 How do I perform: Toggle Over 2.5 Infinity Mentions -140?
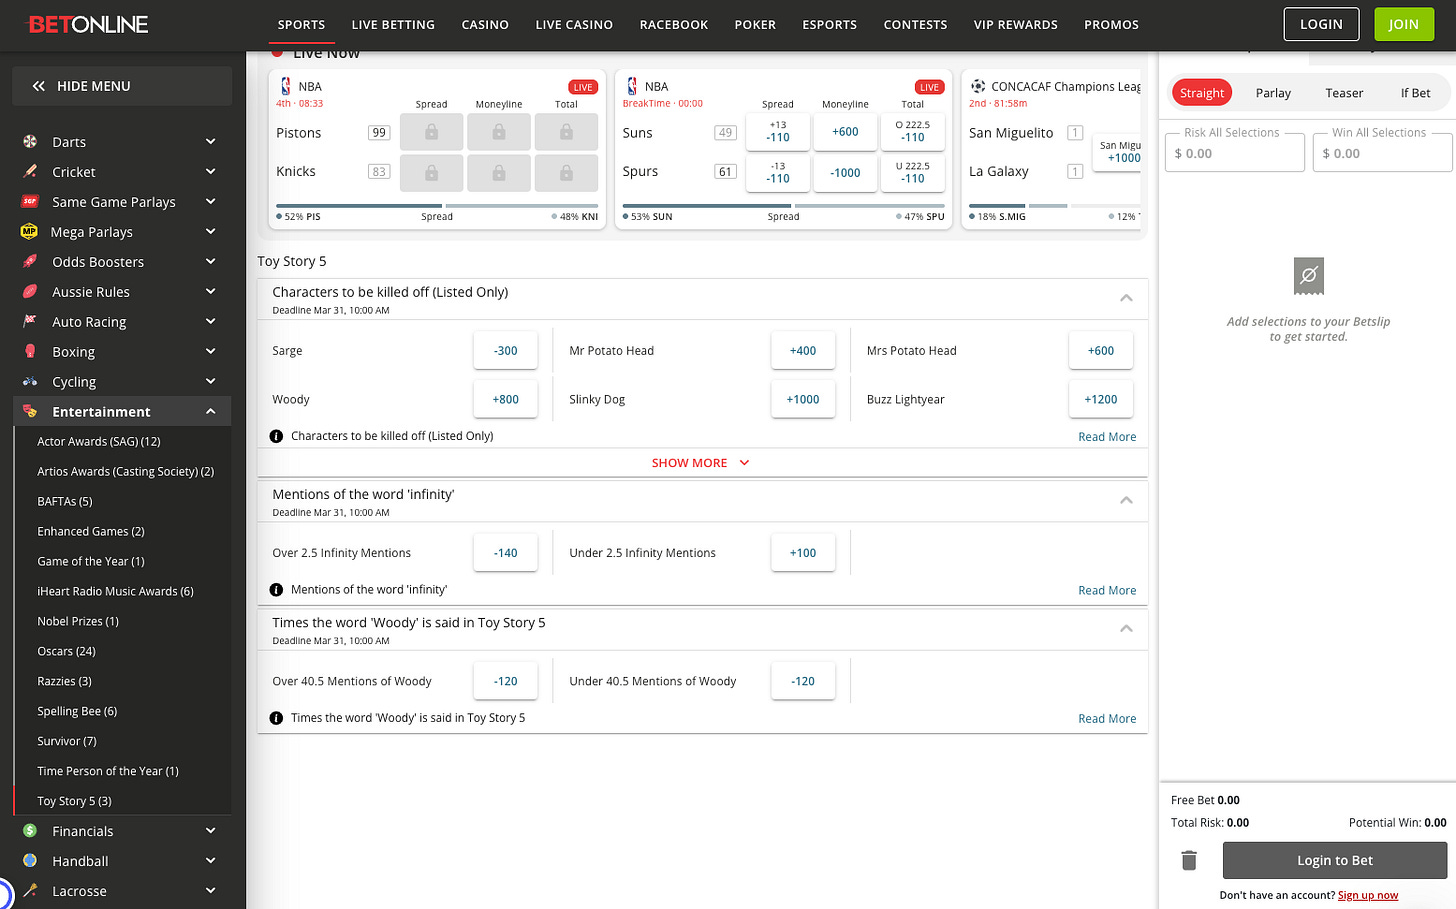click(x=506, y=553)
